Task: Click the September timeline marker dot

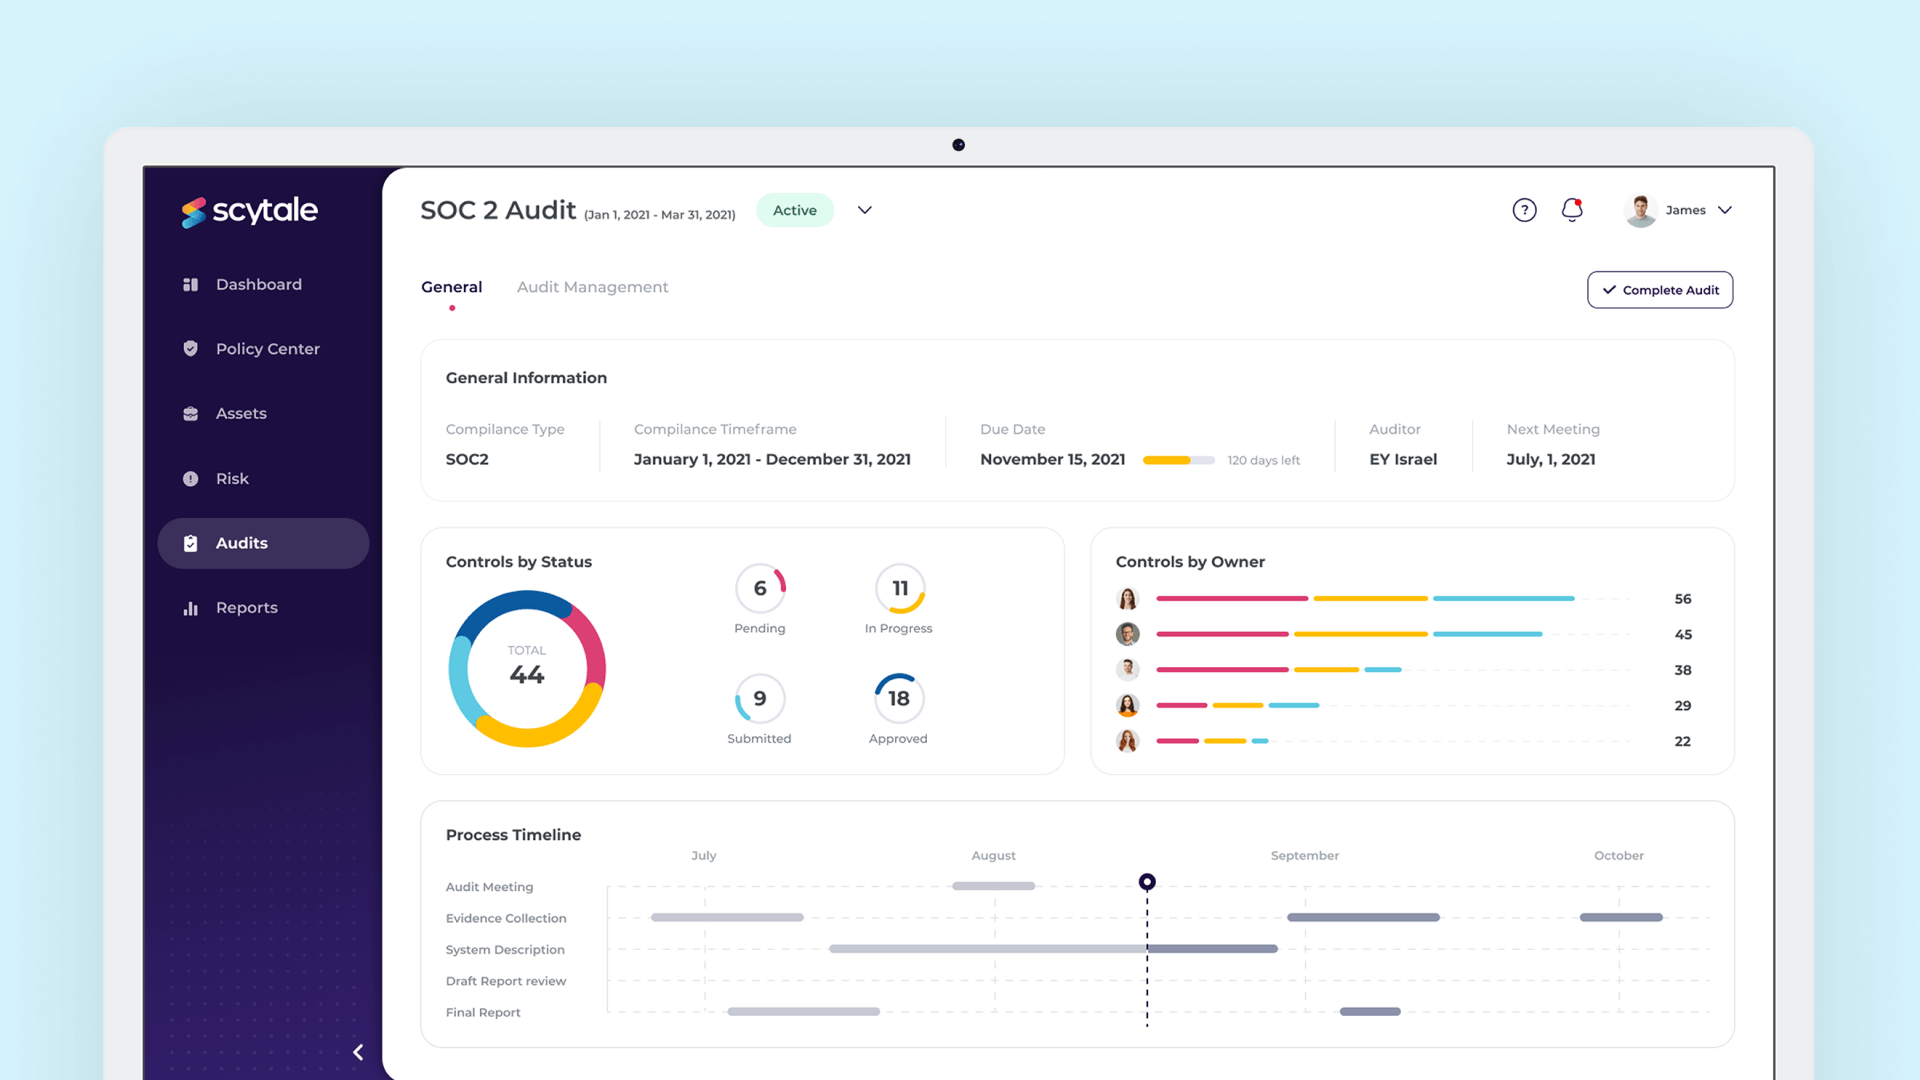Action: tap(1147, 881)
